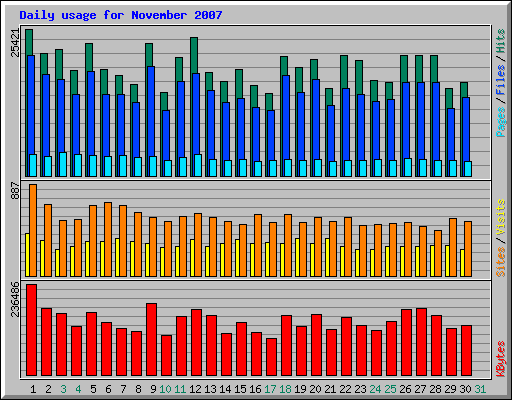Click the red KBytes bar for day 17

[272, 357]
